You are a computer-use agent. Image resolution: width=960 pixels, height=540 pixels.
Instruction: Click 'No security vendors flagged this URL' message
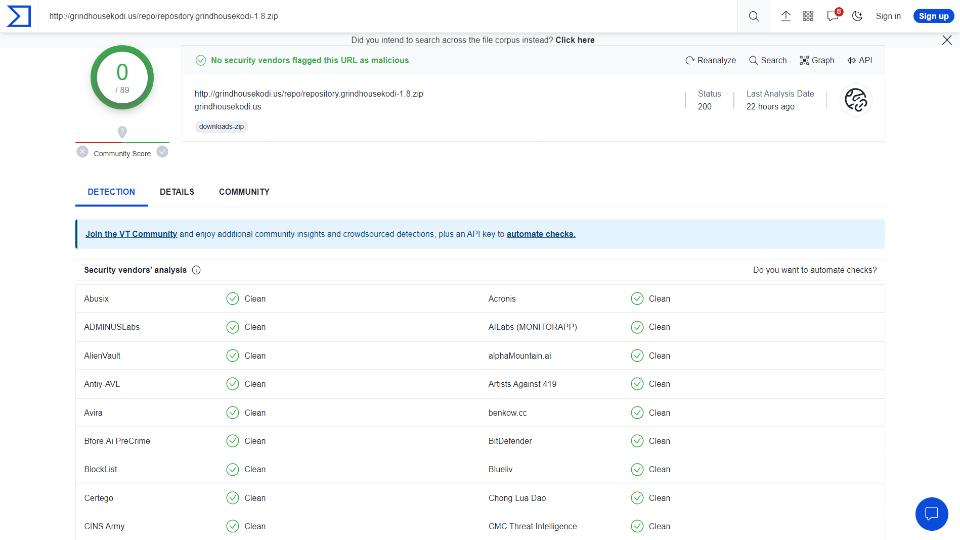[x=310, y=60]
